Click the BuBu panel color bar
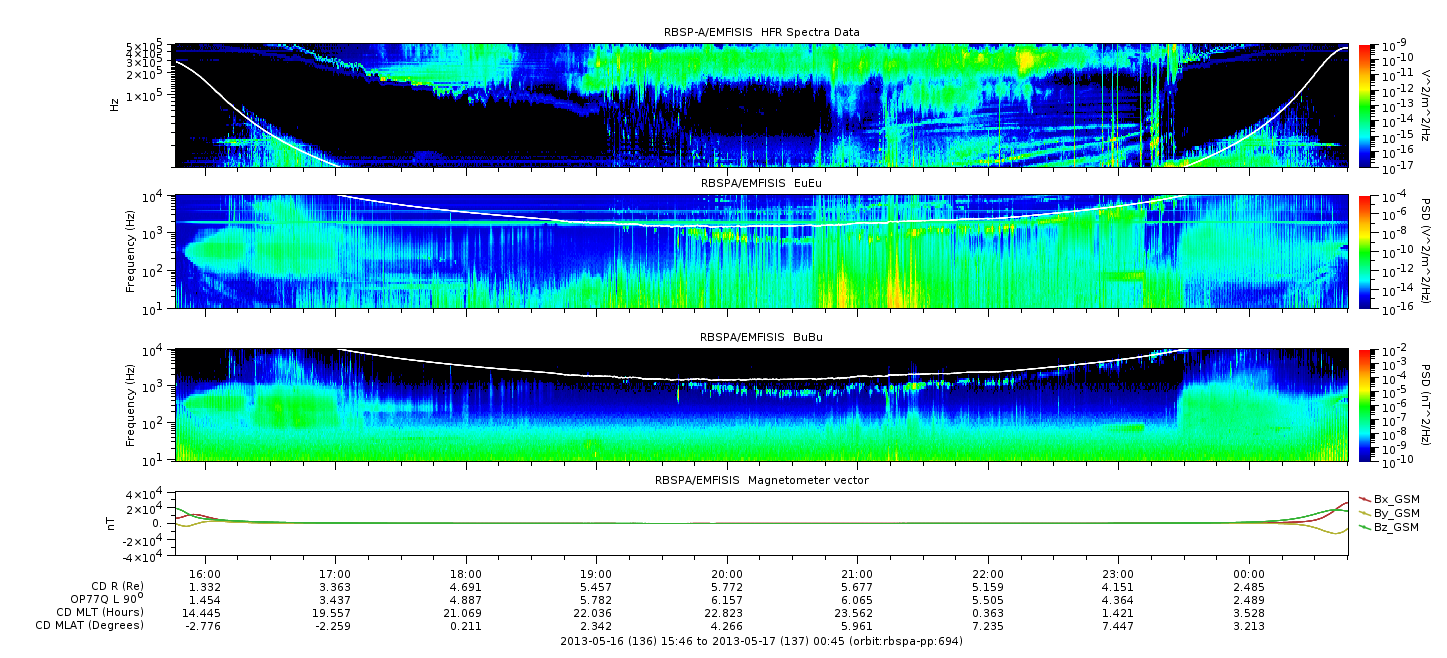The height and width of the screenshot is (658, 1447). point(1364,404)
